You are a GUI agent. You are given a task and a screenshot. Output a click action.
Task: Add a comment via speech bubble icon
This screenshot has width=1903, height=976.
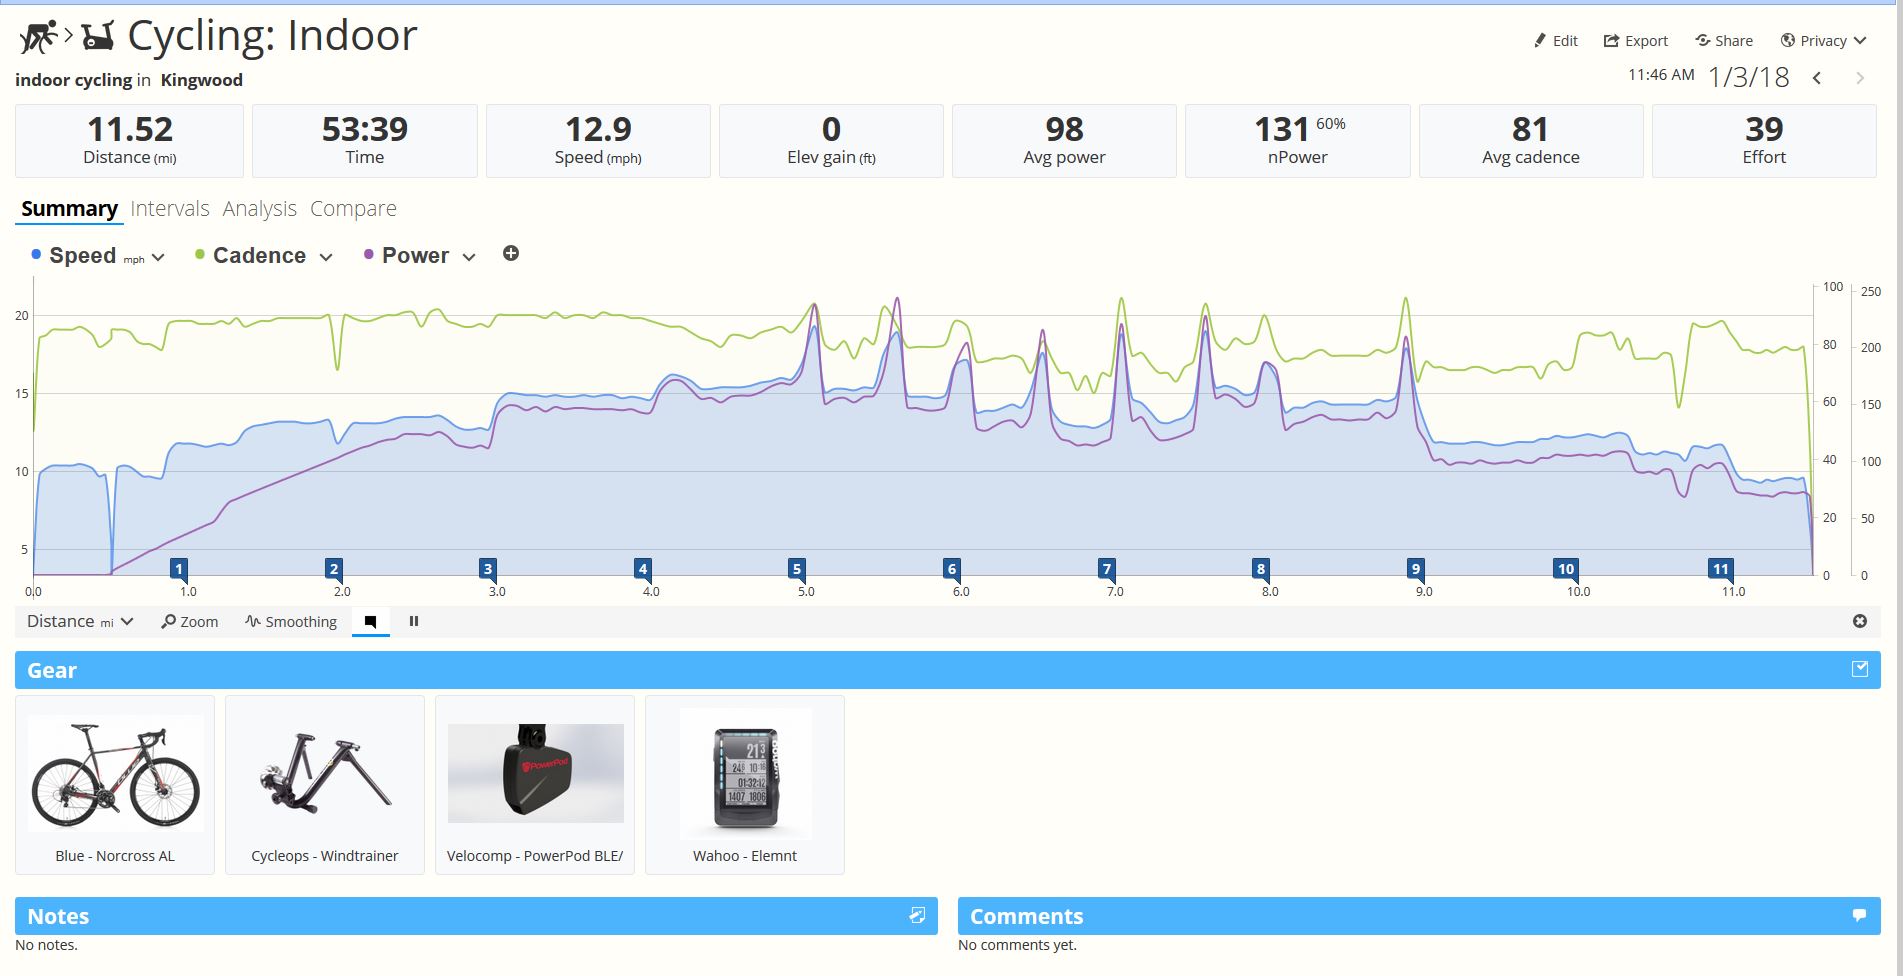1859,915
